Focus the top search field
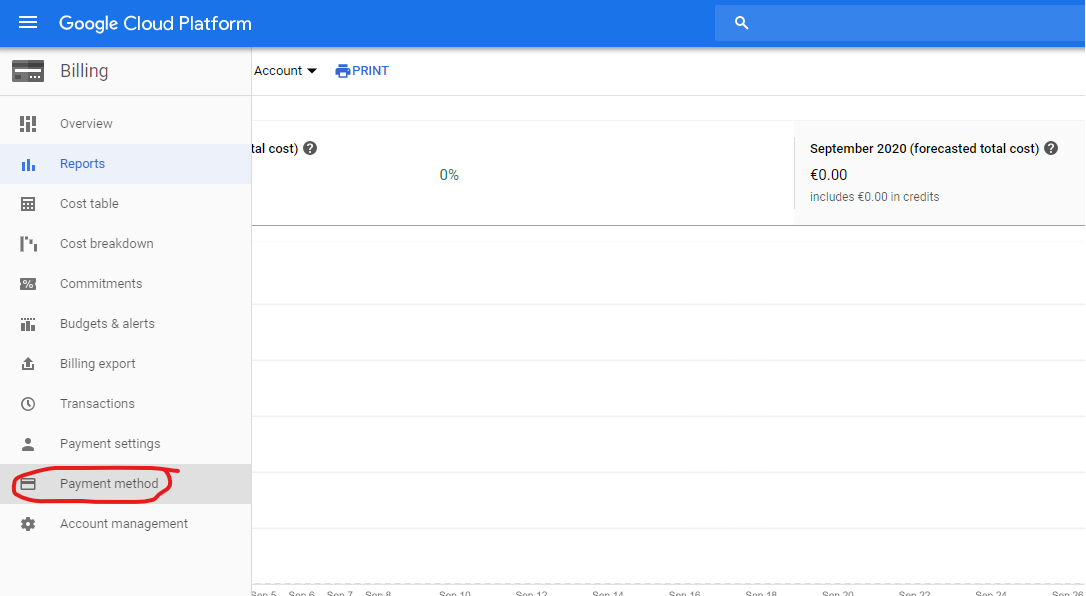This screenshot has width=1086, height=596. (x=900, y=23)
